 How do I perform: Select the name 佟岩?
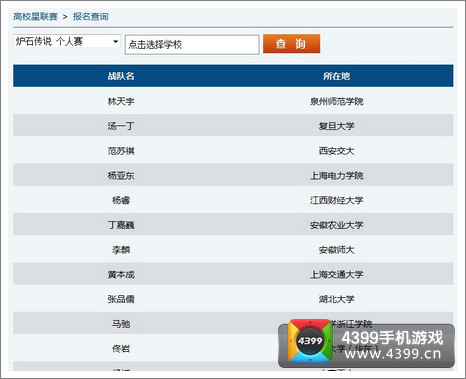pos(121,349)
